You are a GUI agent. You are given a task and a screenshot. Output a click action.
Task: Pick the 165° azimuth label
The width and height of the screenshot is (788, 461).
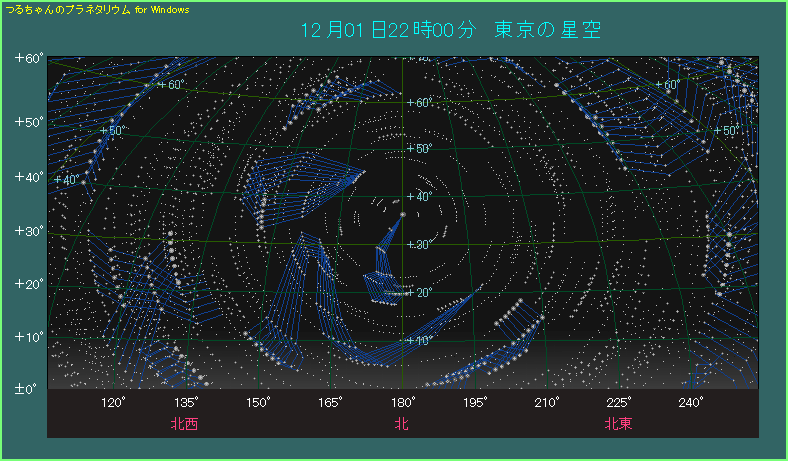tap(330, 402)
